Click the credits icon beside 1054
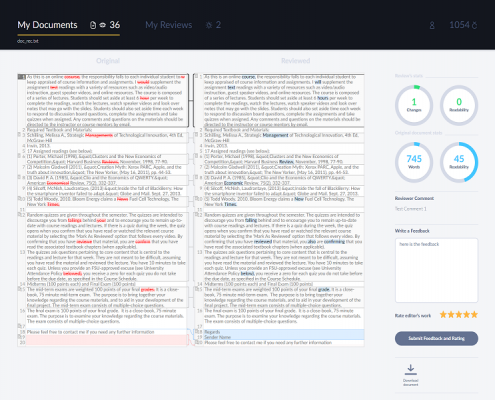Viewport: 495px width, 400px height. [x=474, y=26]
